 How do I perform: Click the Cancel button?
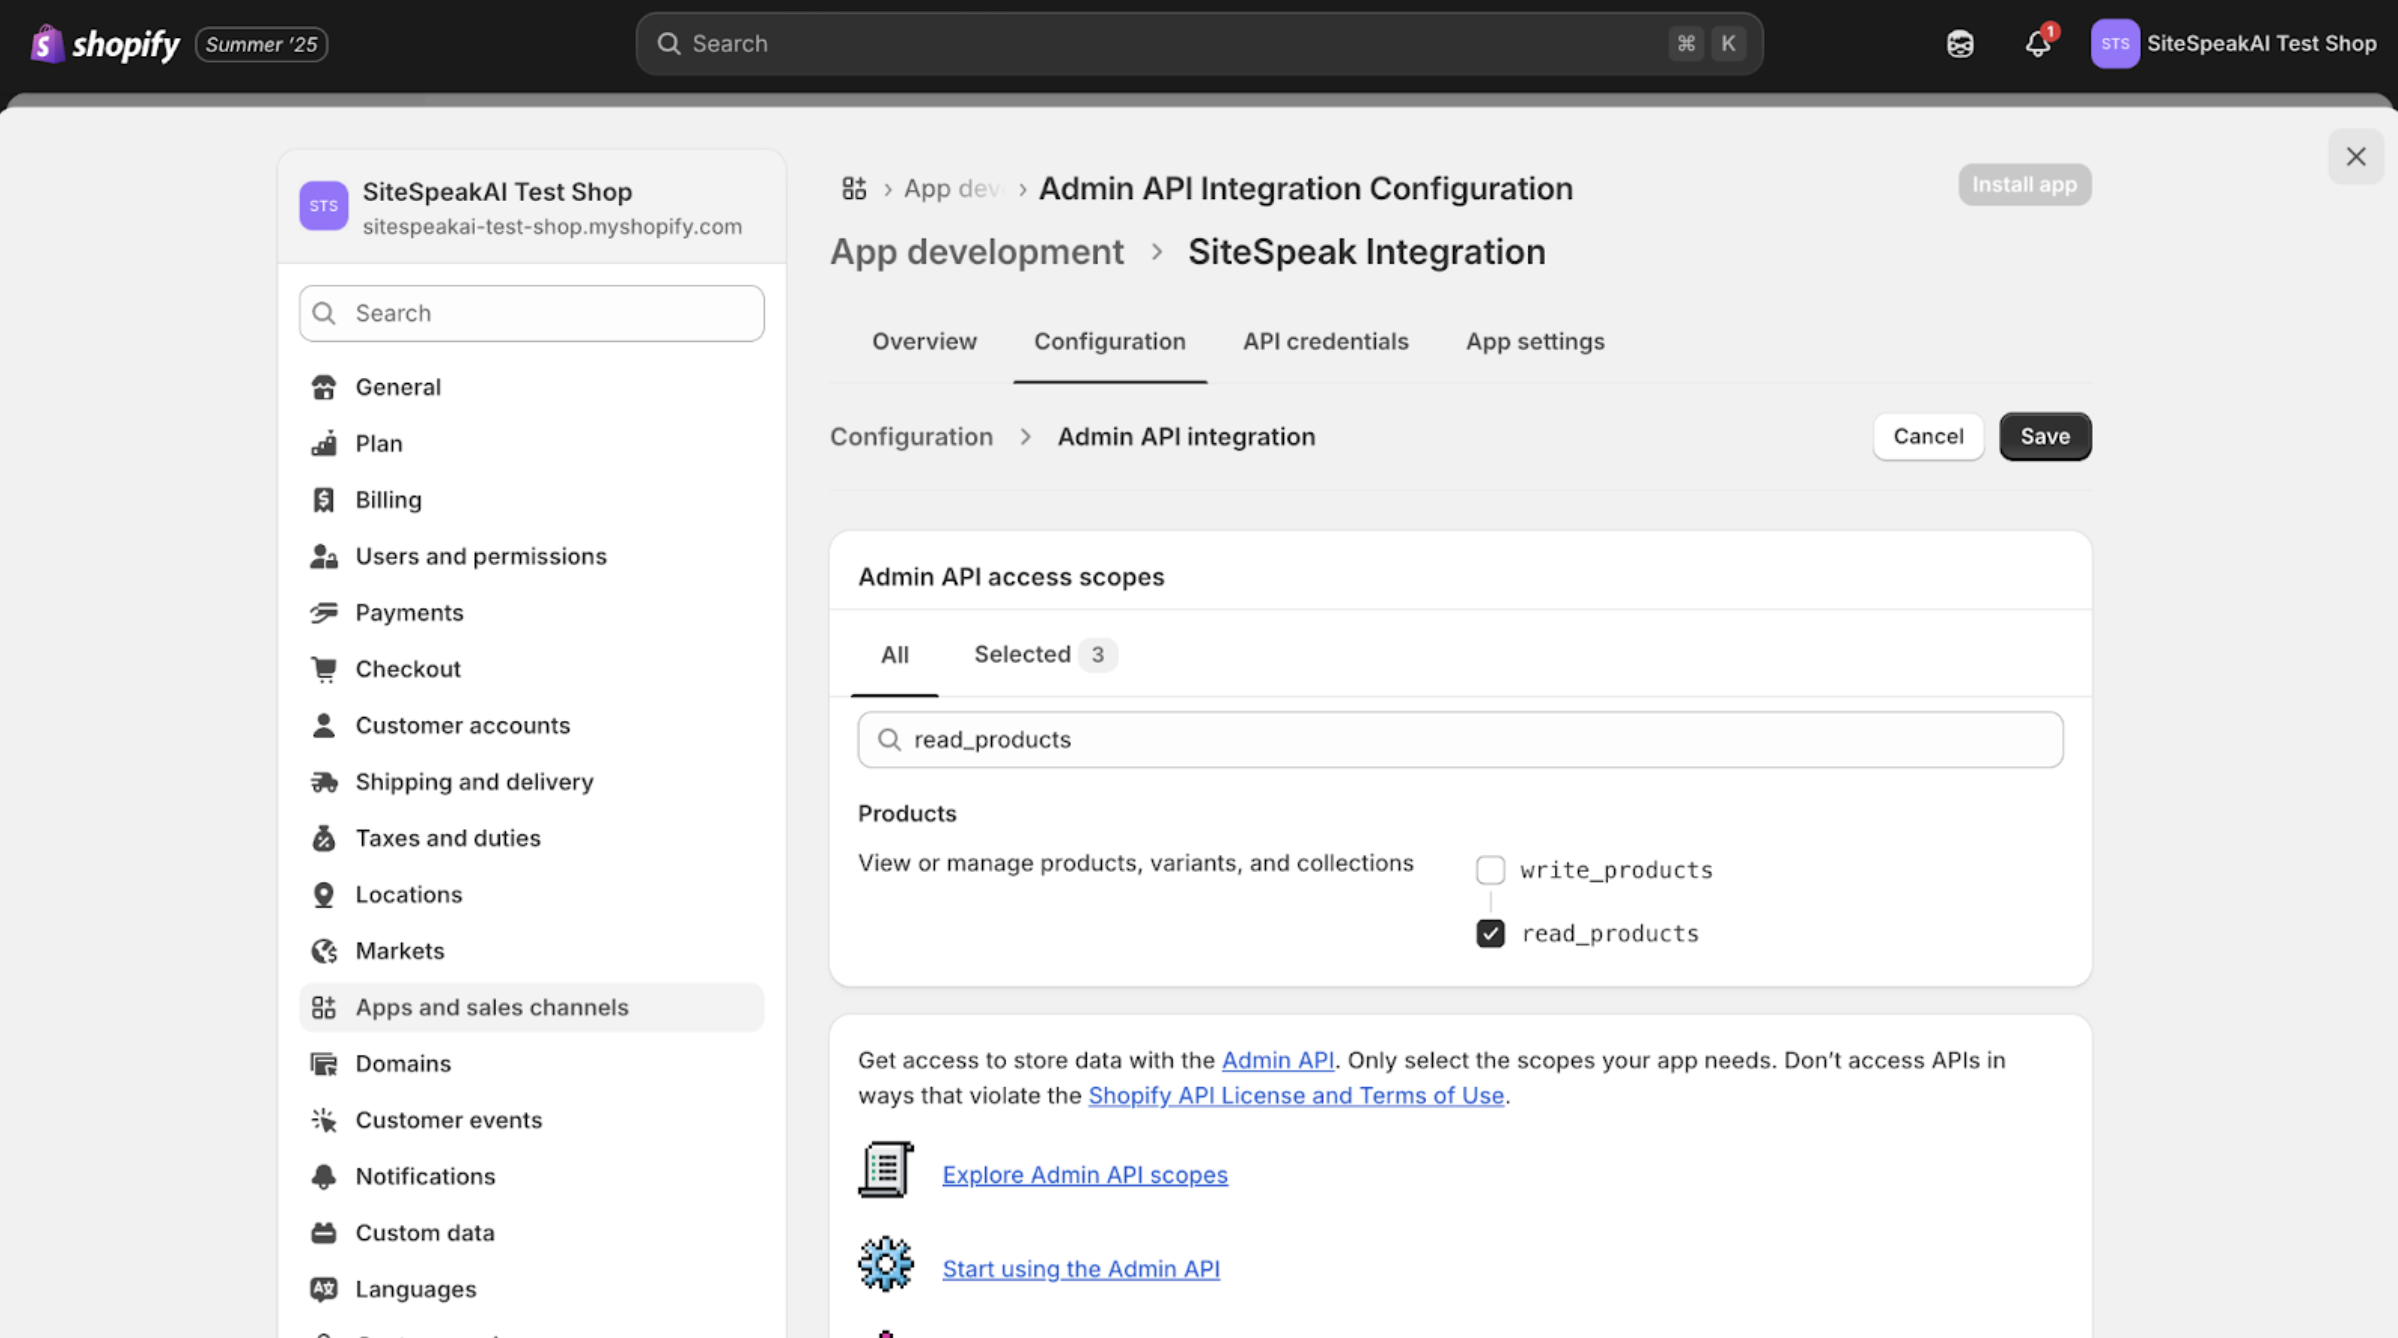coord(1927,436)
